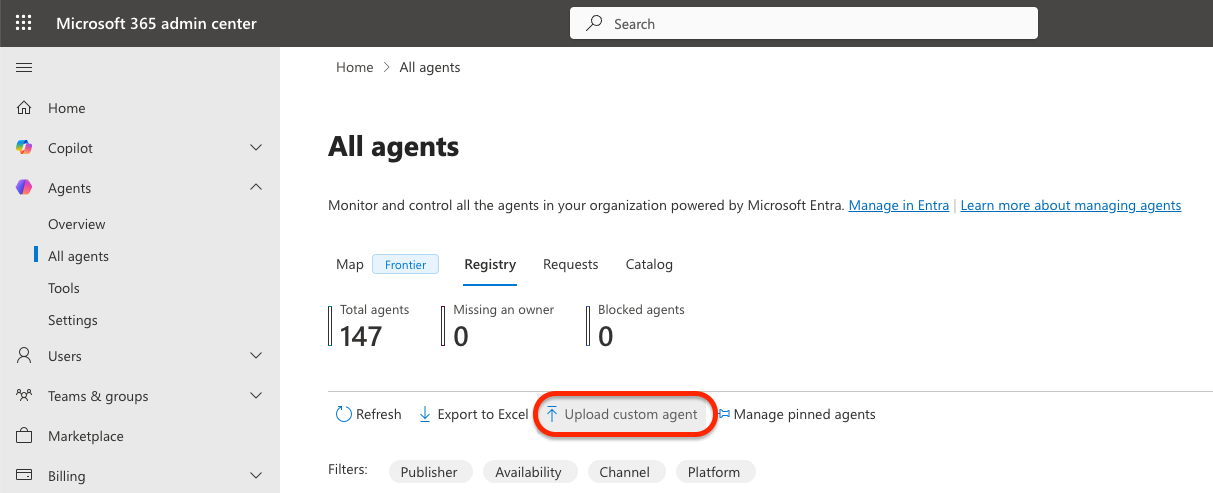Screen dimensions: 1213x493
Task: Click the Billing card icon
Action: 24,476
